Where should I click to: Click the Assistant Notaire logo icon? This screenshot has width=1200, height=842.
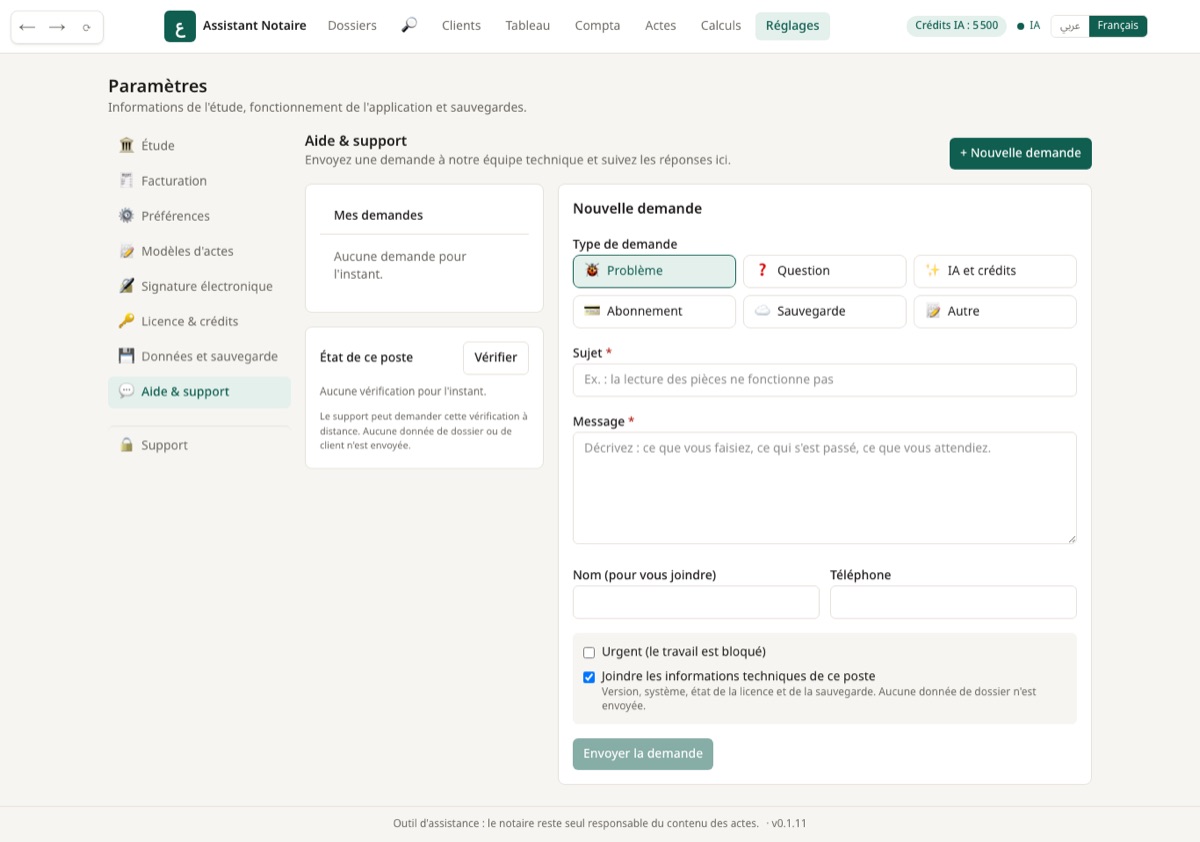[180, 26]
